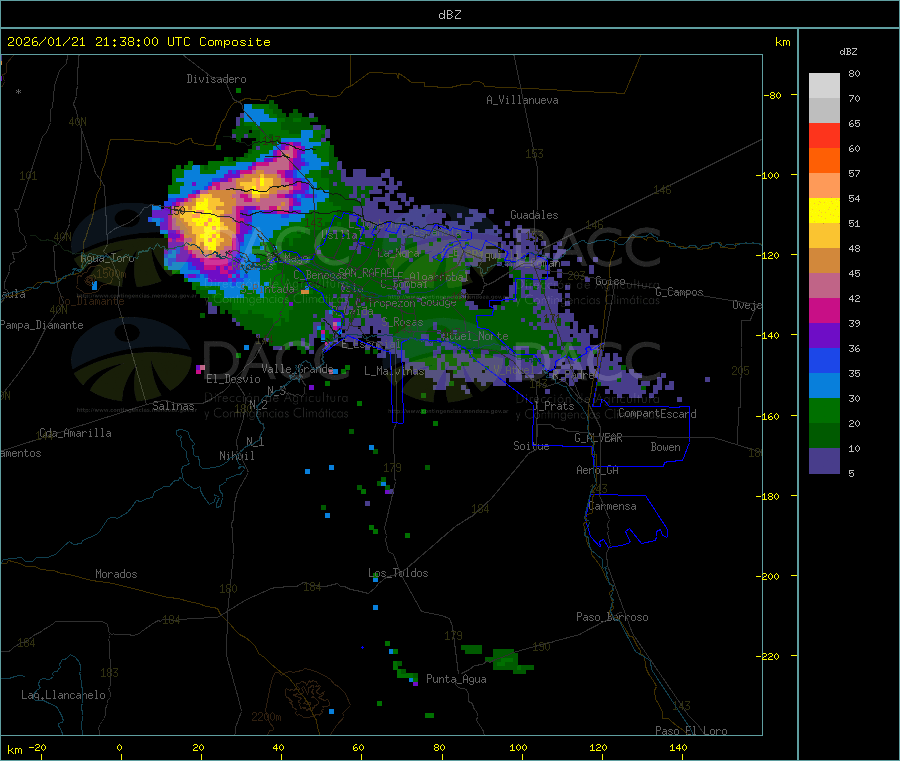
Task: Pick the royal blue swatch between 36 and 35
Action: pyautogui.click(x=824, y=360)
